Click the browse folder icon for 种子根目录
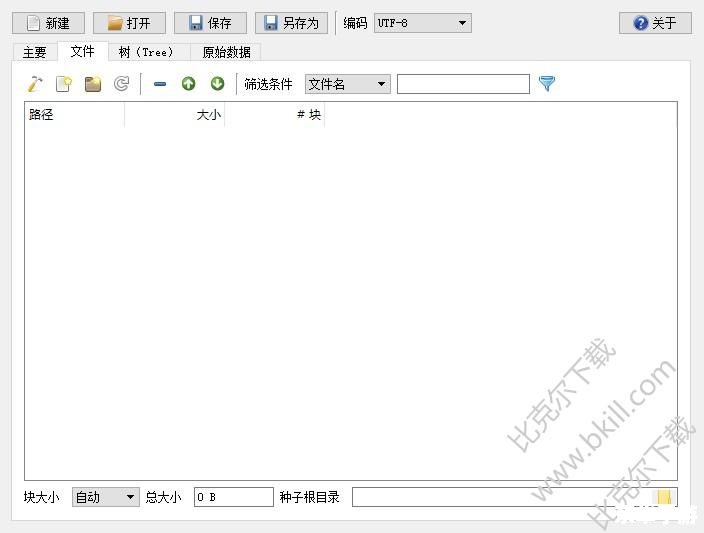Image resolution: width=704 pixels, height=533 pixels. [664, 497]
